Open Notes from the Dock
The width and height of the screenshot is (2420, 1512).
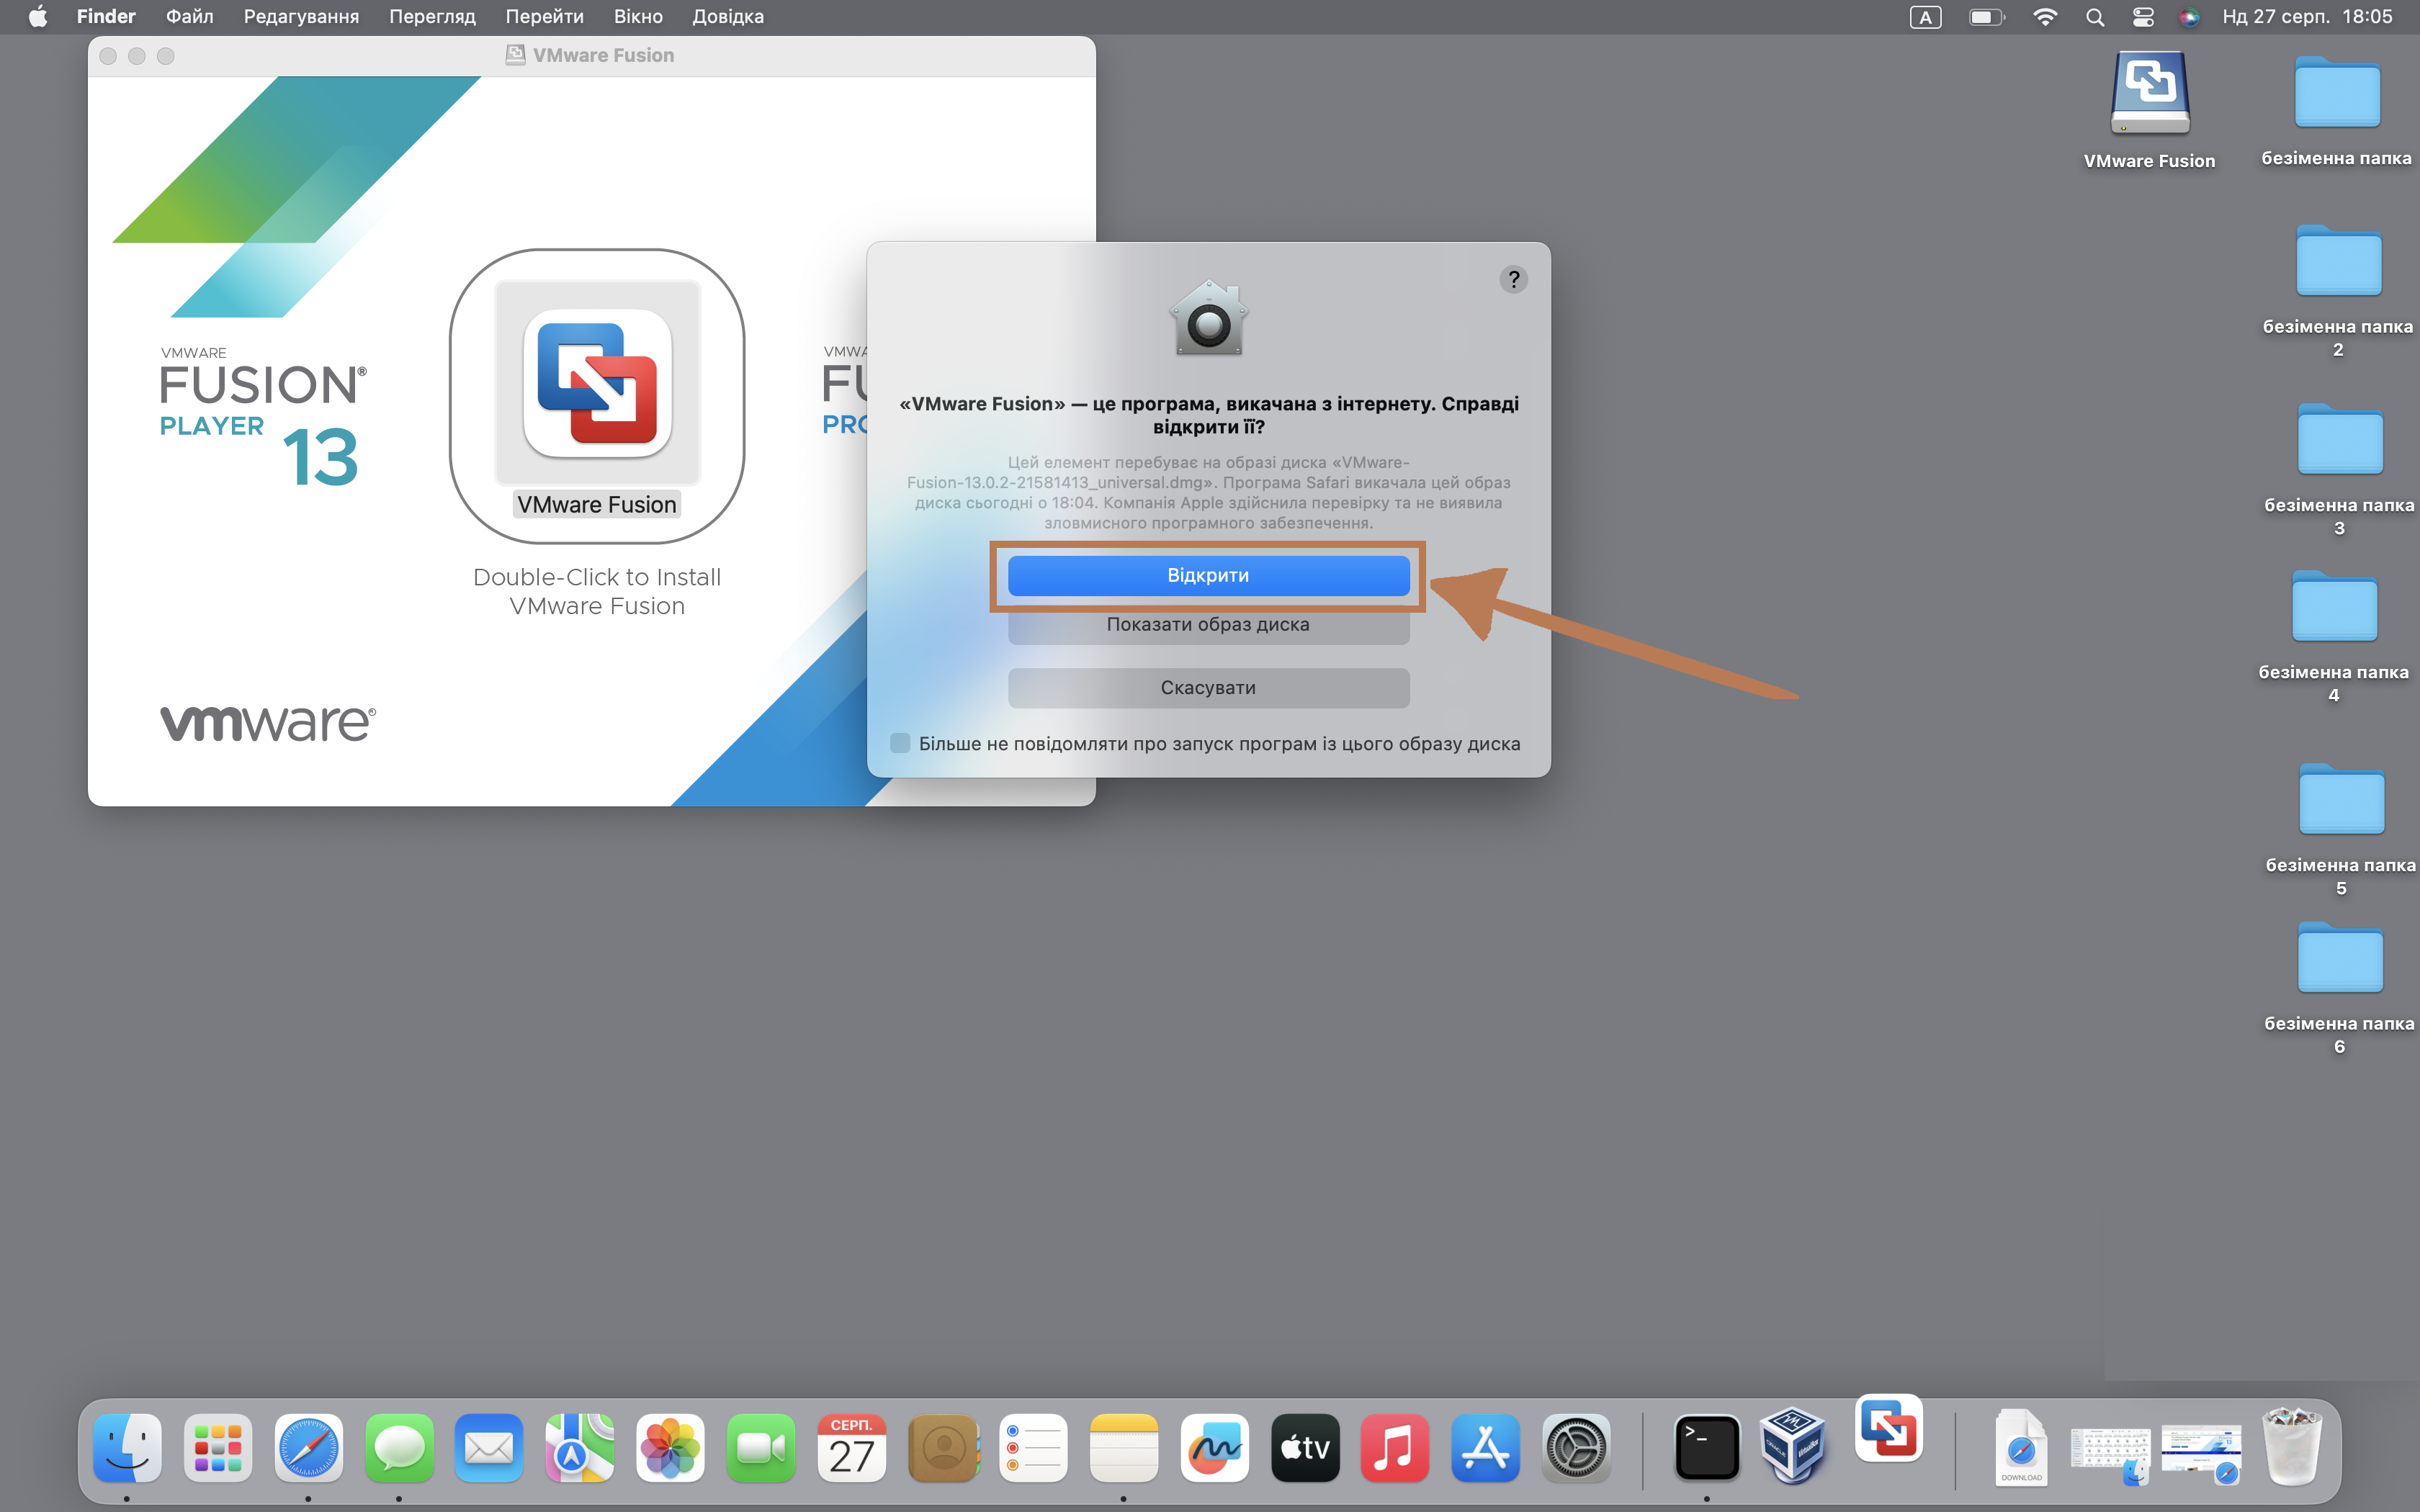(x=1124, y=1447)
